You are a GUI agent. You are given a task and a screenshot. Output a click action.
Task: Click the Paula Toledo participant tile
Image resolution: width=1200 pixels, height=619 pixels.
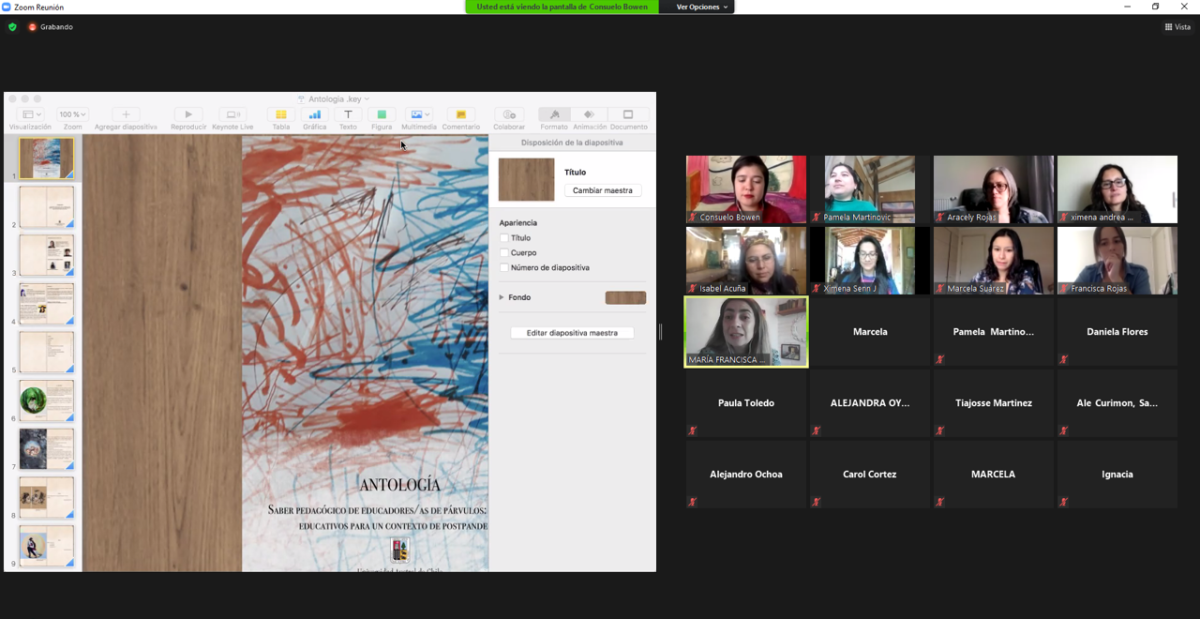point(746,403)
